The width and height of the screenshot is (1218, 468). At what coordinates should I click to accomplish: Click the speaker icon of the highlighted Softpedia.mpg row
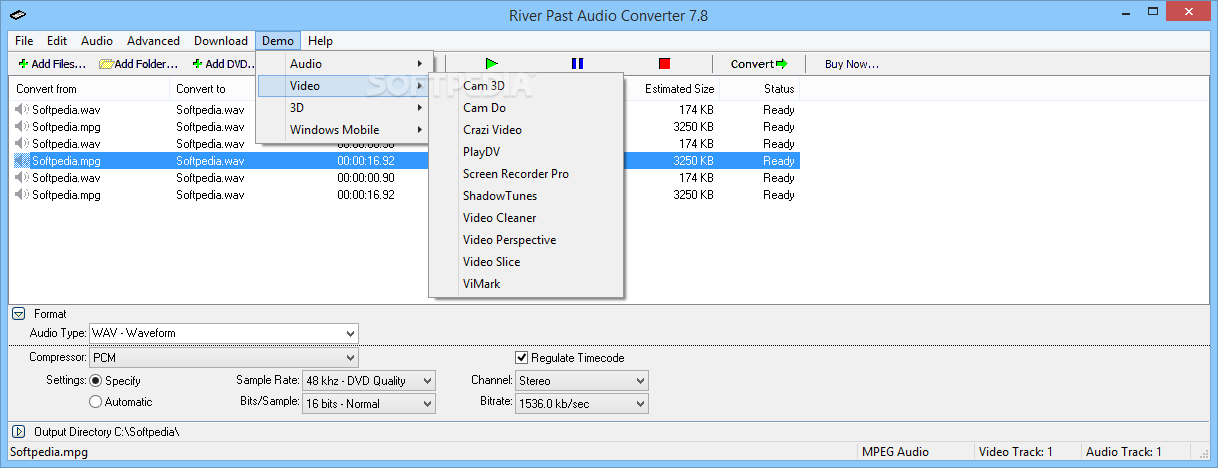pos(22,161)
